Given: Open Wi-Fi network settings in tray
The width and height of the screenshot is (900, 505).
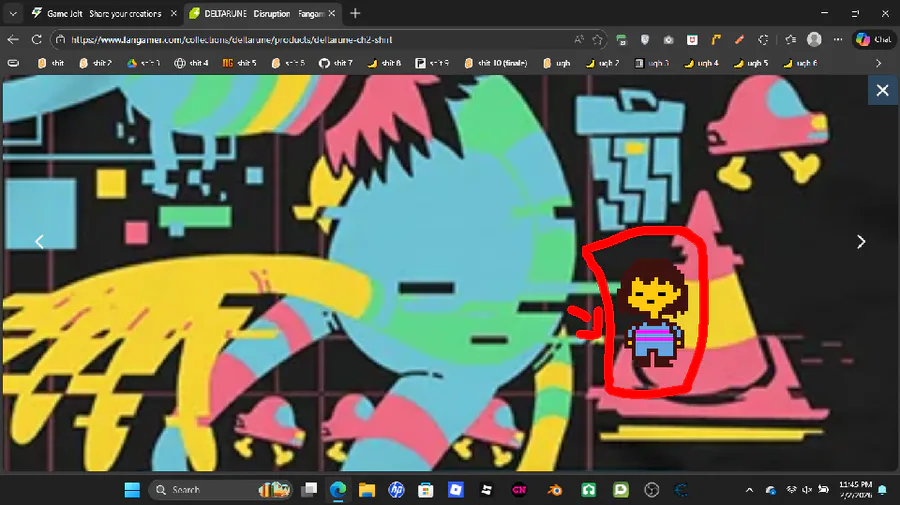Looking at the screenshot, I should pyautogui.click(x=792, y=490).
